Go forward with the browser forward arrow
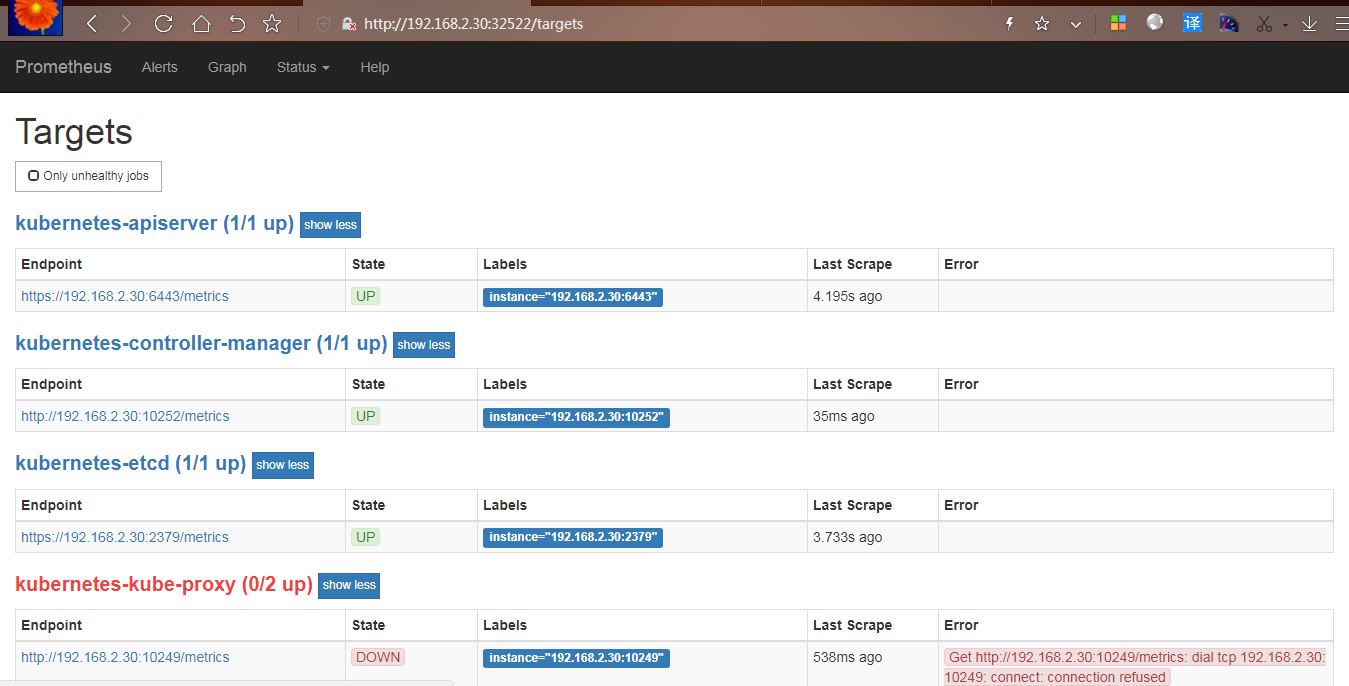 click(x=126, y=23)
